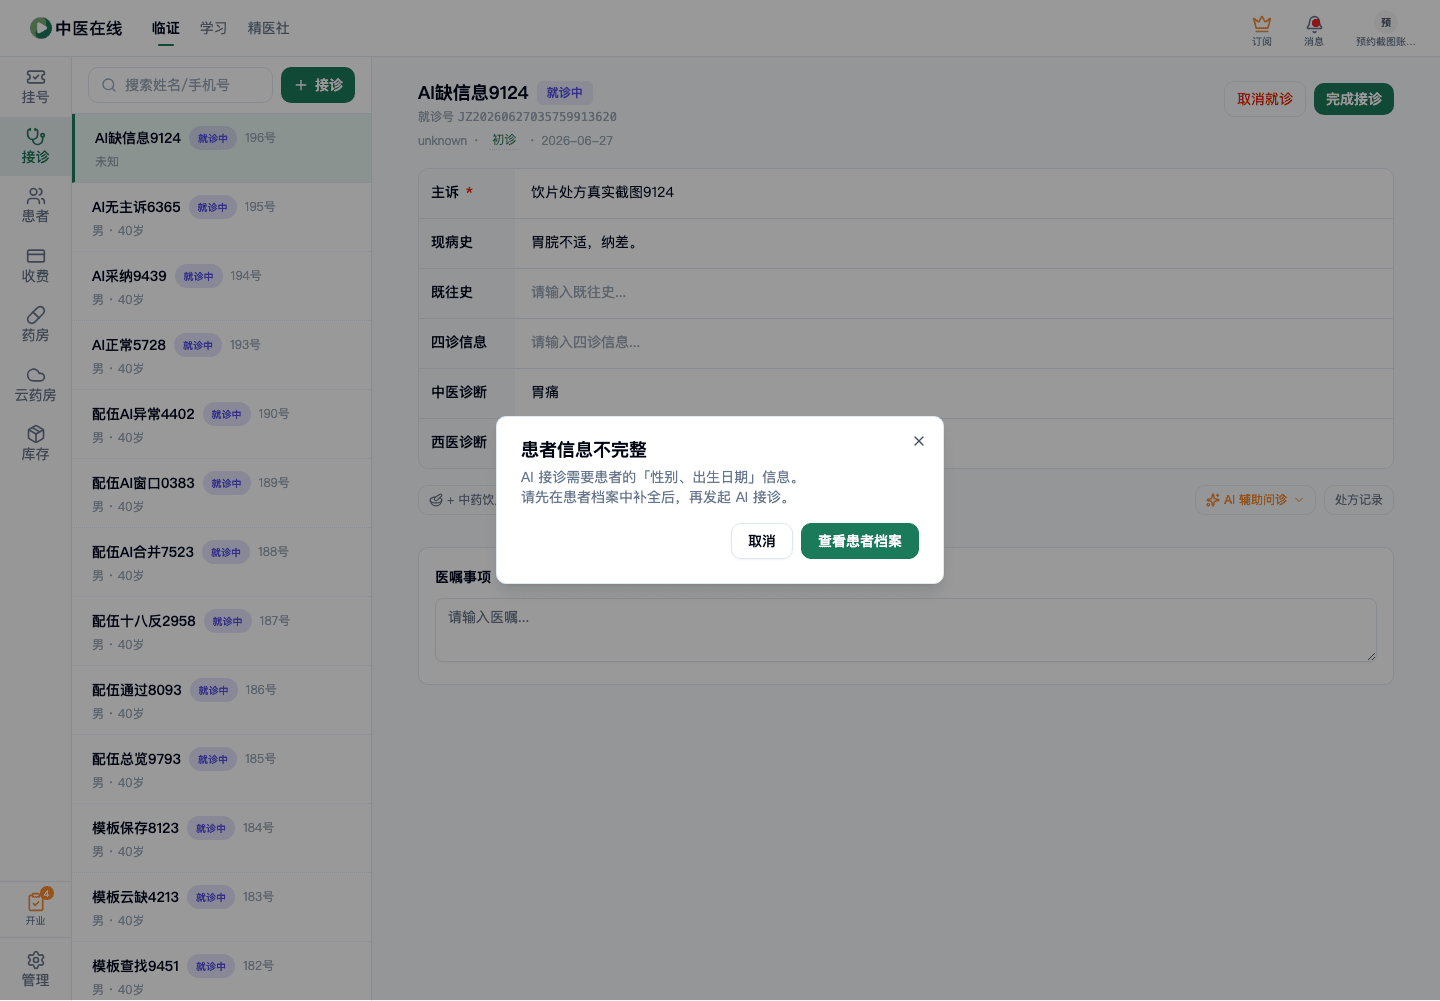Close the incomplete patient info dialog

[x=919, y=441]
